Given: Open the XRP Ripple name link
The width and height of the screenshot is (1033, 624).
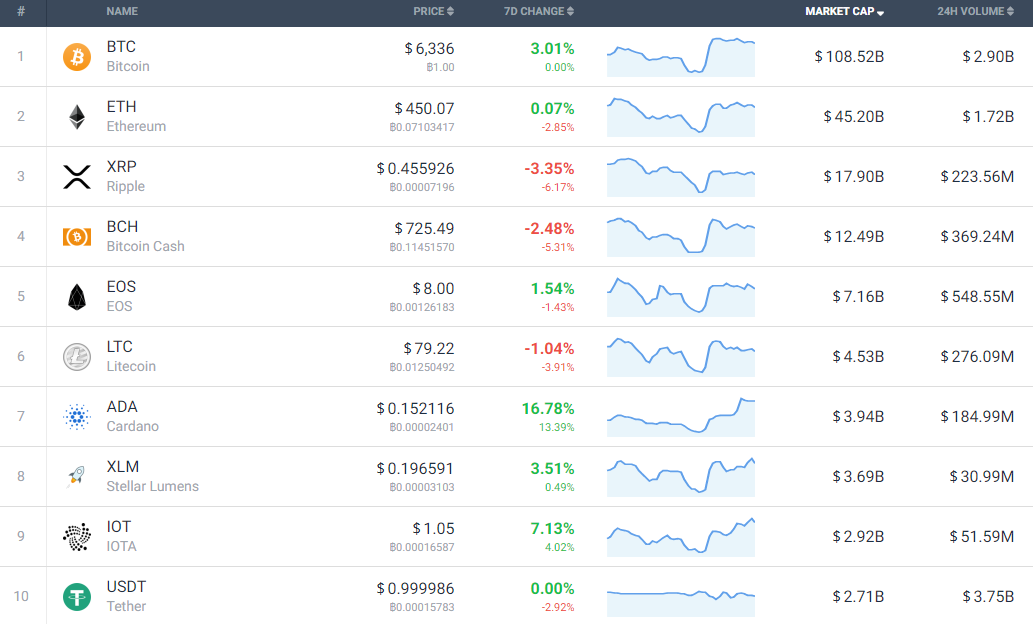Looking at the screenshot, I should (125, 176).
